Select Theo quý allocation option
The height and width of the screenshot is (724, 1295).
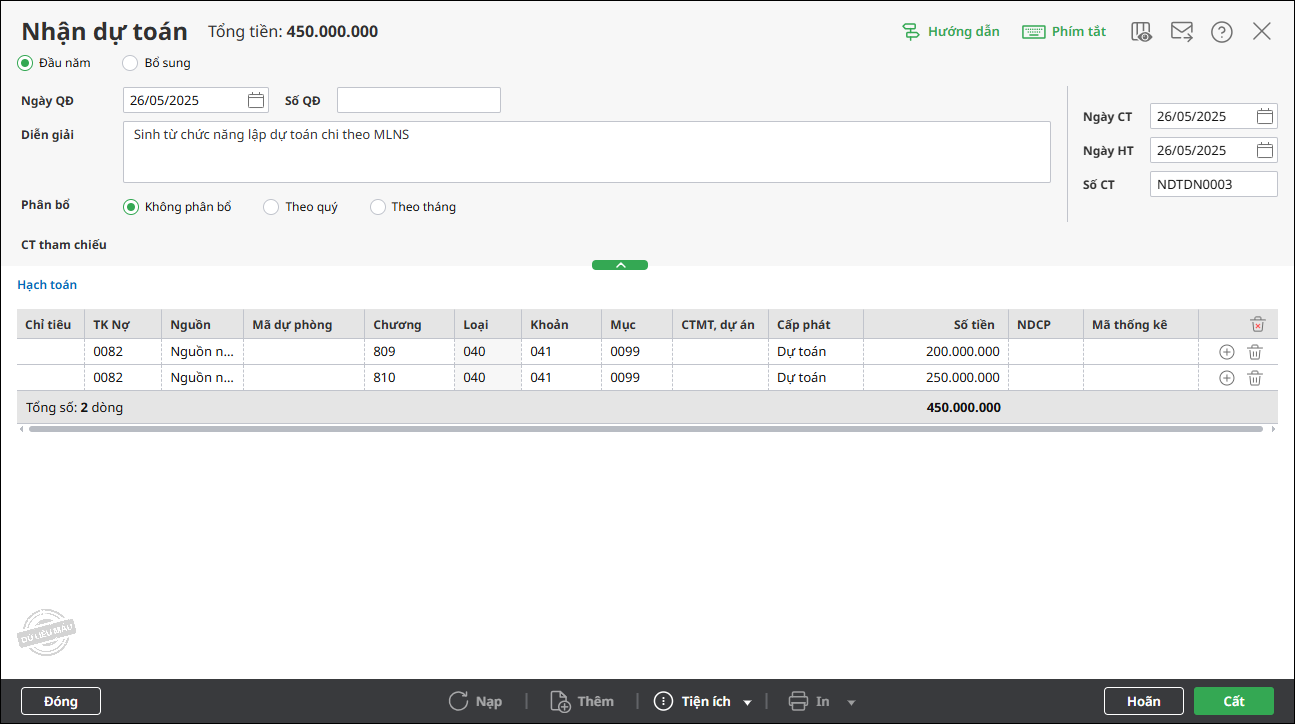270,207
